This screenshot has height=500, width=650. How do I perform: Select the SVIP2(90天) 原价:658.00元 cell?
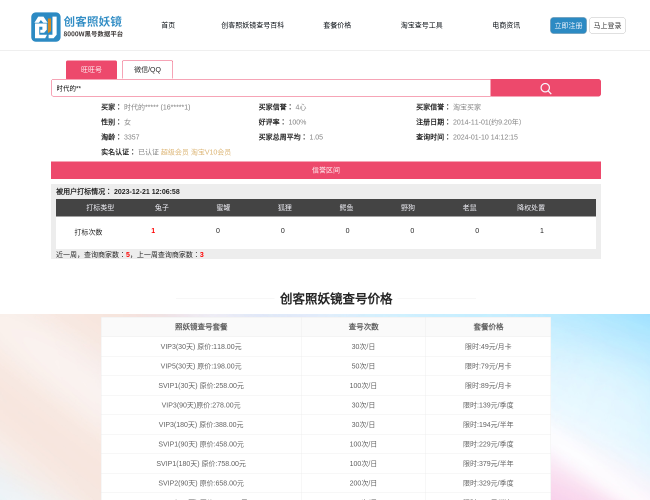(x=201, y=483)
